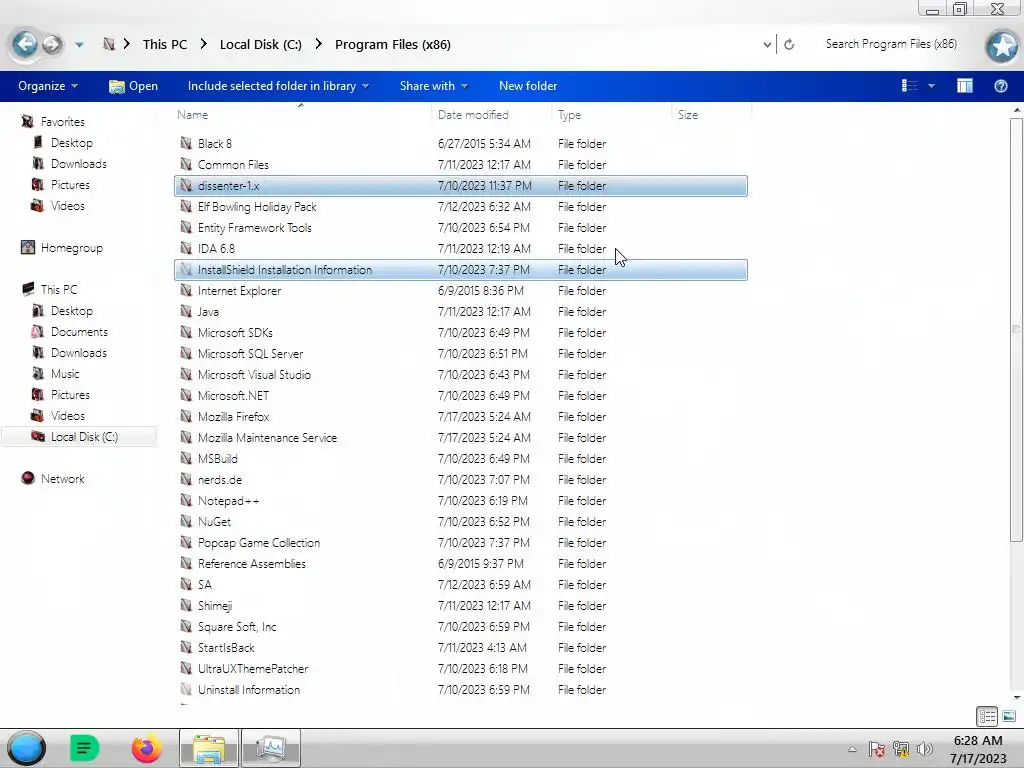Select the Mozilla Maintenance Service folder name

tap(267, 438)
